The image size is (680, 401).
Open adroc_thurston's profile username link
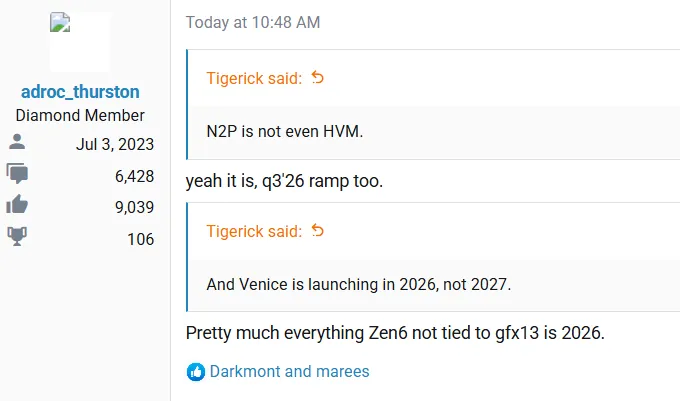(80, 92)
